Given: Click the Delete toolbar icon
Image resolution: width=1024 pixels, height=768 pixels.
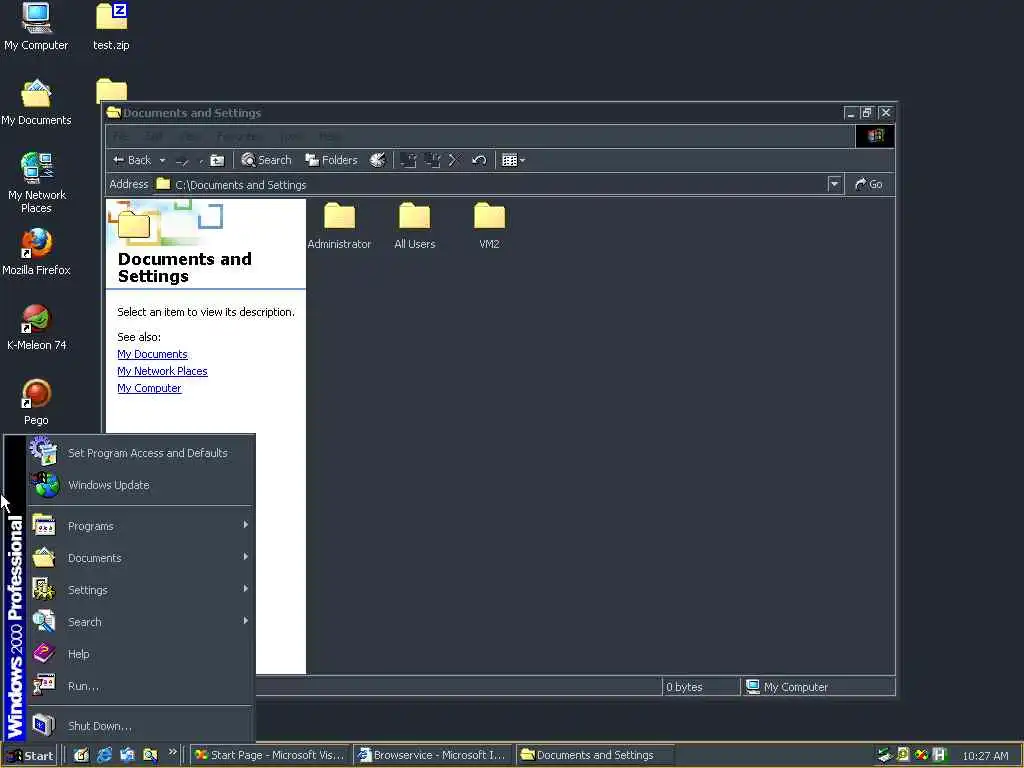Looking at the screenshot, I should click(x=455, y=160).
